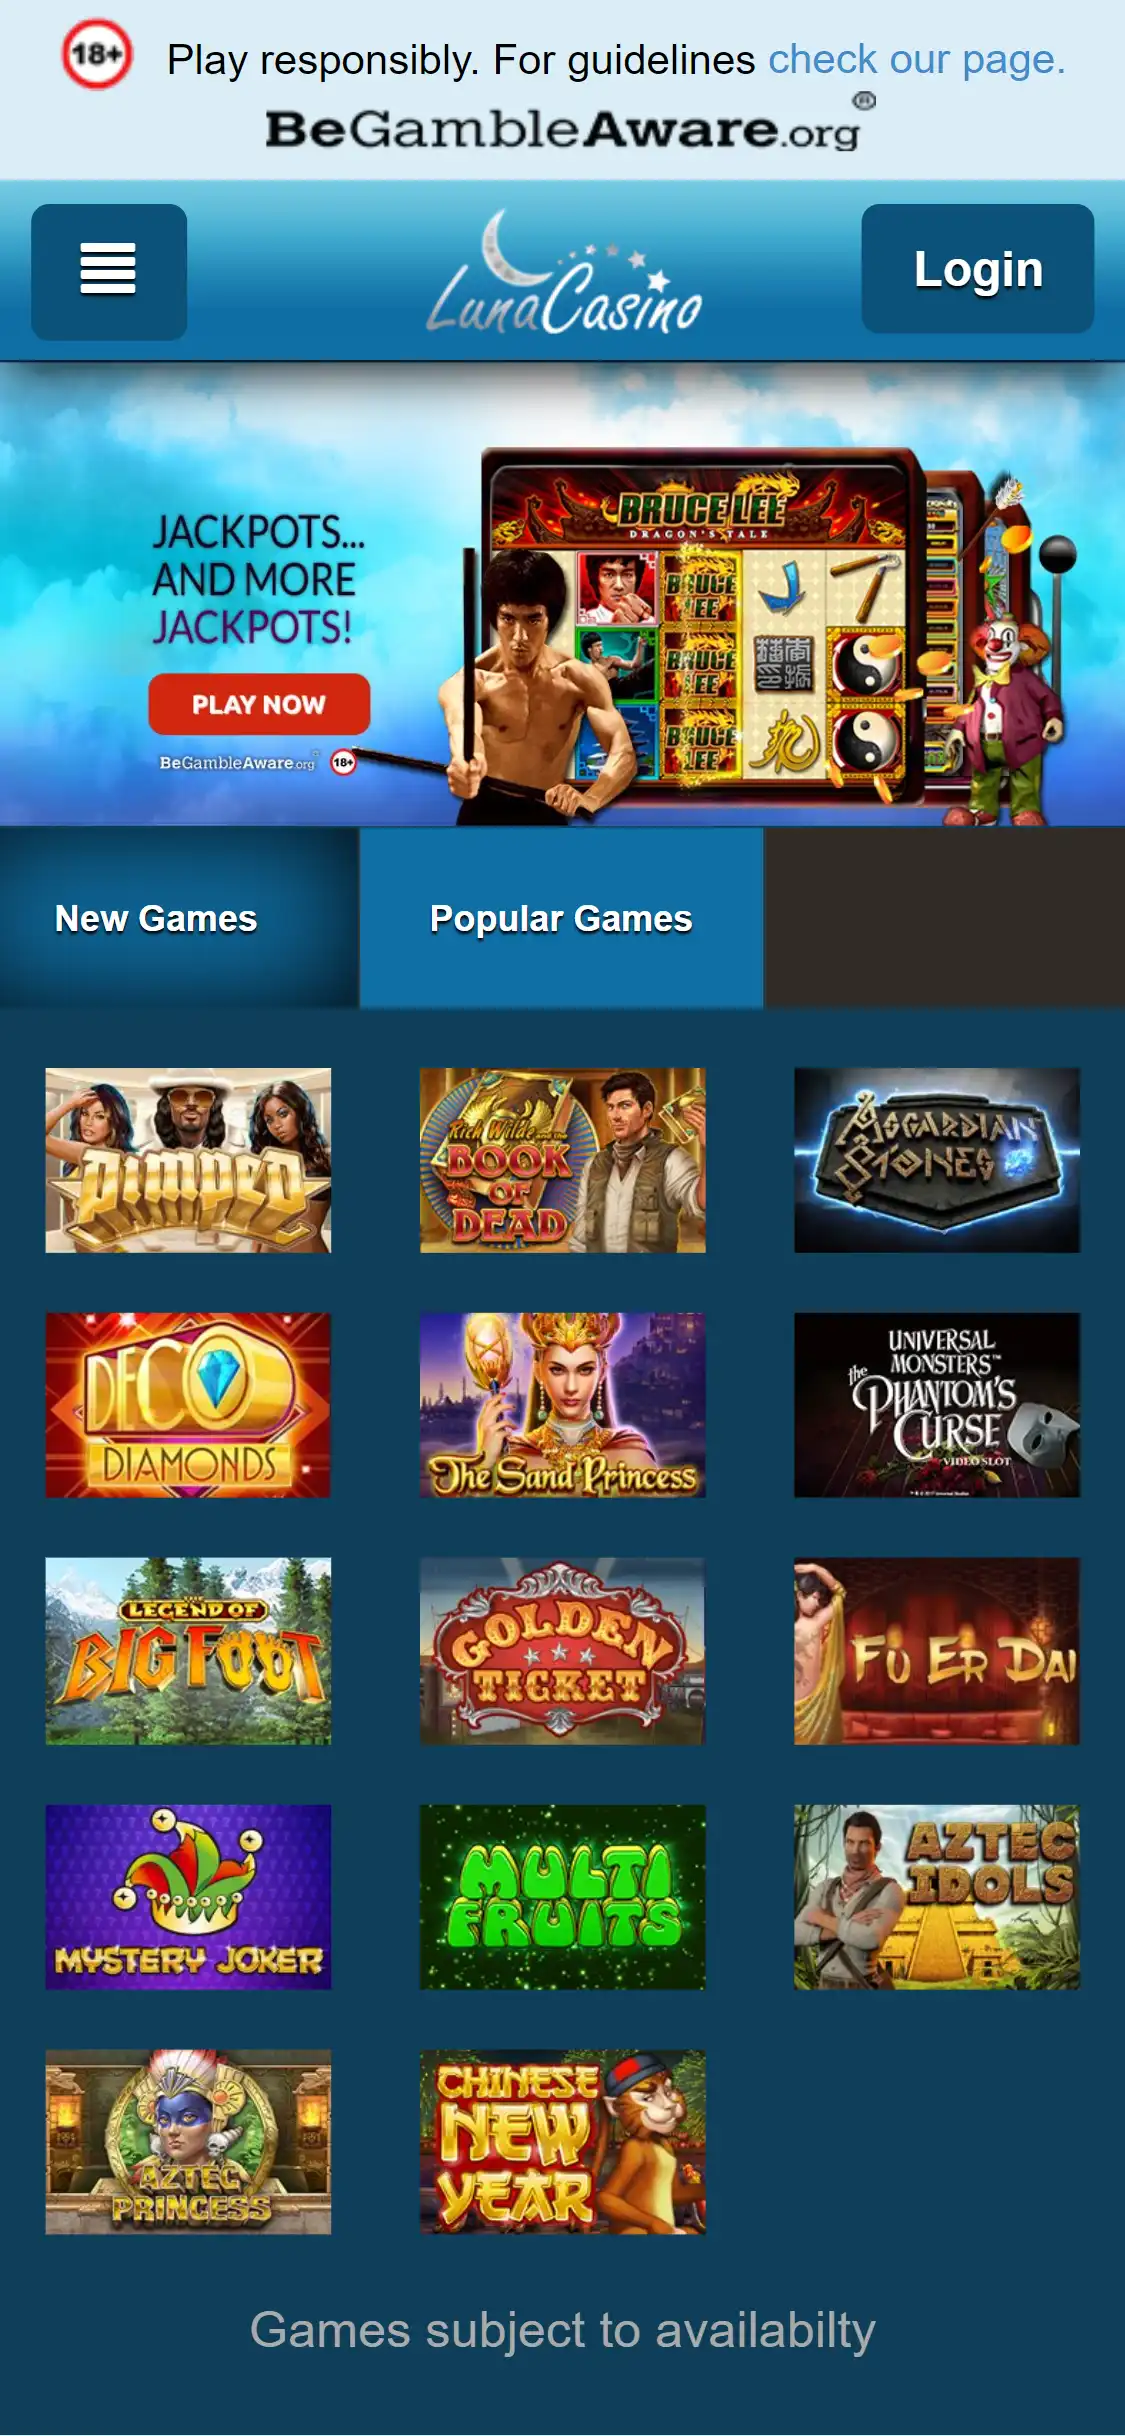The height and width of the screenshot is (2436, 1125).
Task: Click the 18+ age restriction icon
Action: click(x=96, y=54)
